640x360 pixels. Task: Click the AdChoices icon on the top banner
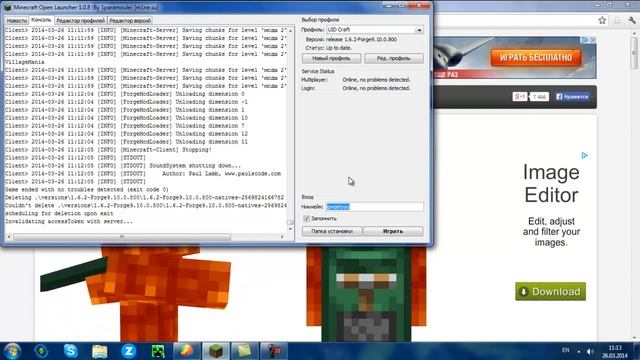click(585, 40)
